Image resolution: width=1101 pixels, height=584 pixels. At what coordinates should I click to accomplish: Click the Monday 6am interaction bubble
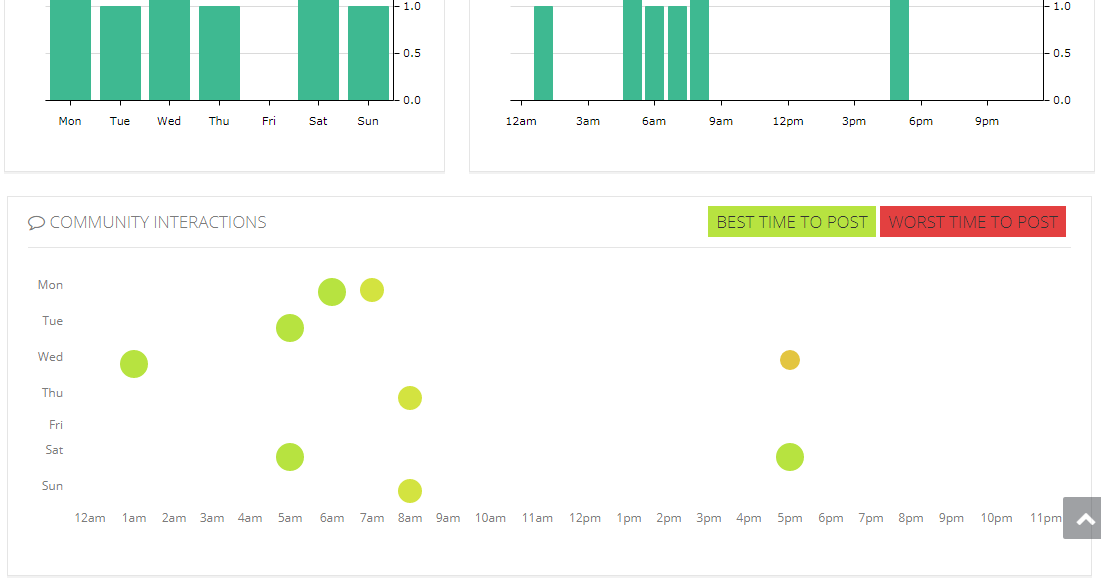point(332,292)
